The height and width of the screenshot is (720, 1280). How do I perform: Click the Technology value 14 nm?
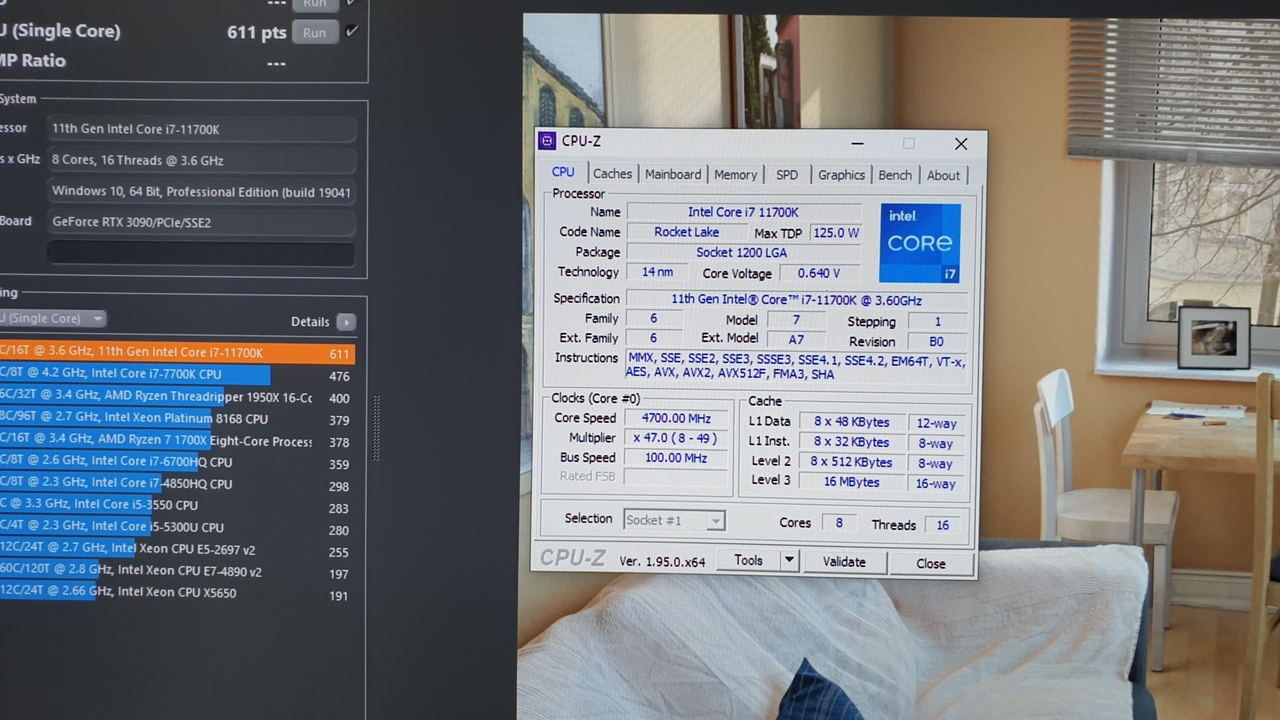pos(657,272)
